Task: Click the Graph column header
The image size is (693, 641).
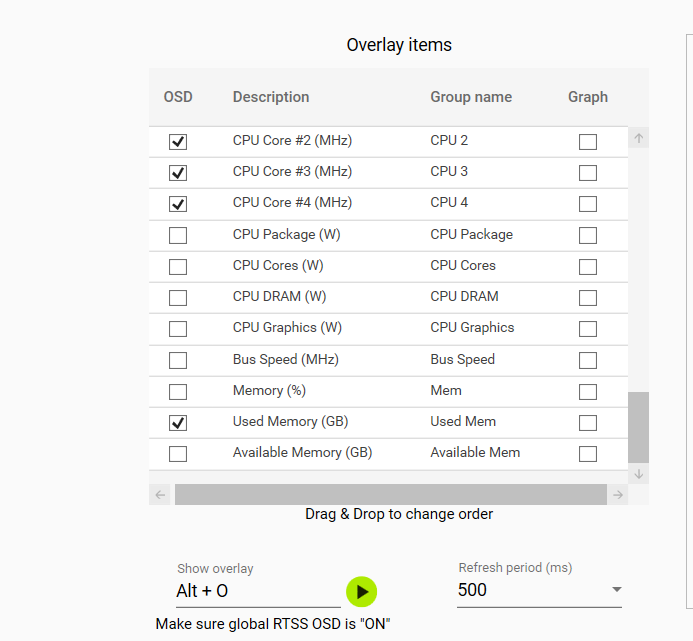Action: click(588, 97)
